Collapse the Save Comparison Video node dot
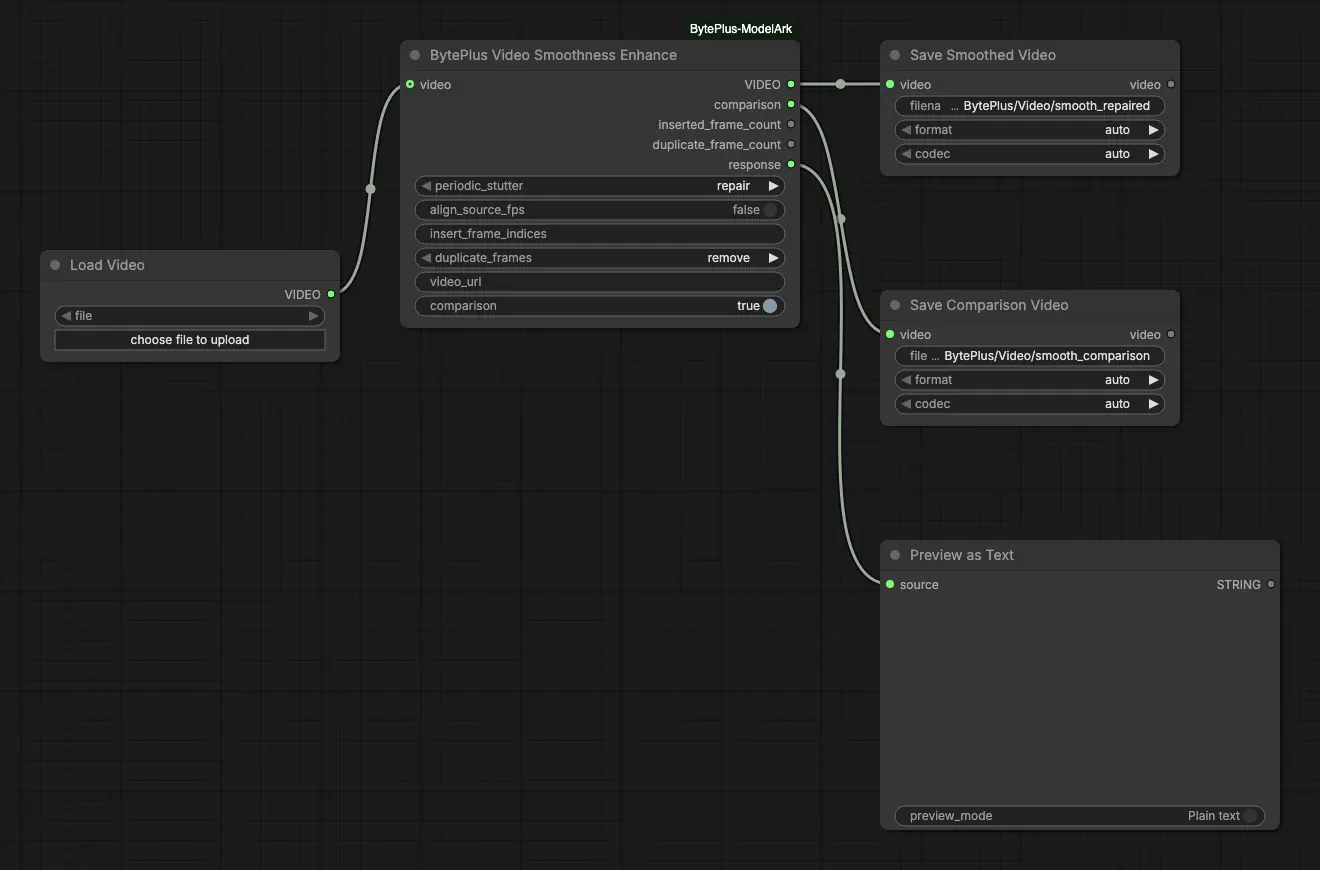Screen dimensions: 1320x870 895,305
